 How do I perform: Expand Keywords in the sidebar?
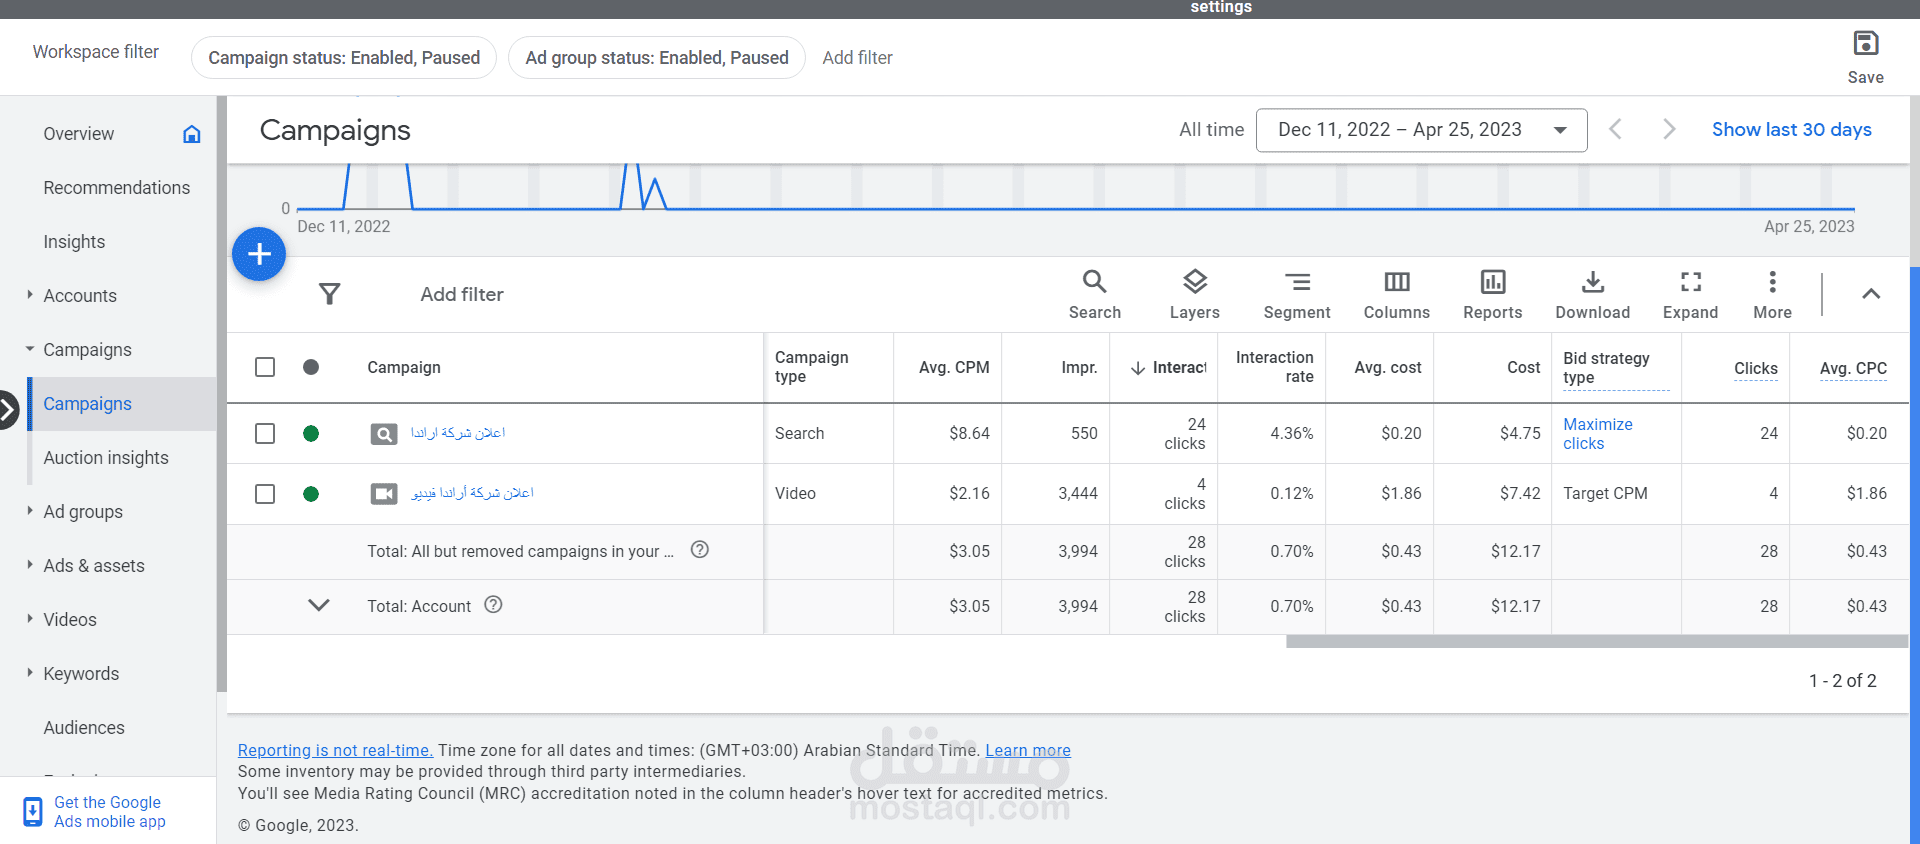click(30, 673)
